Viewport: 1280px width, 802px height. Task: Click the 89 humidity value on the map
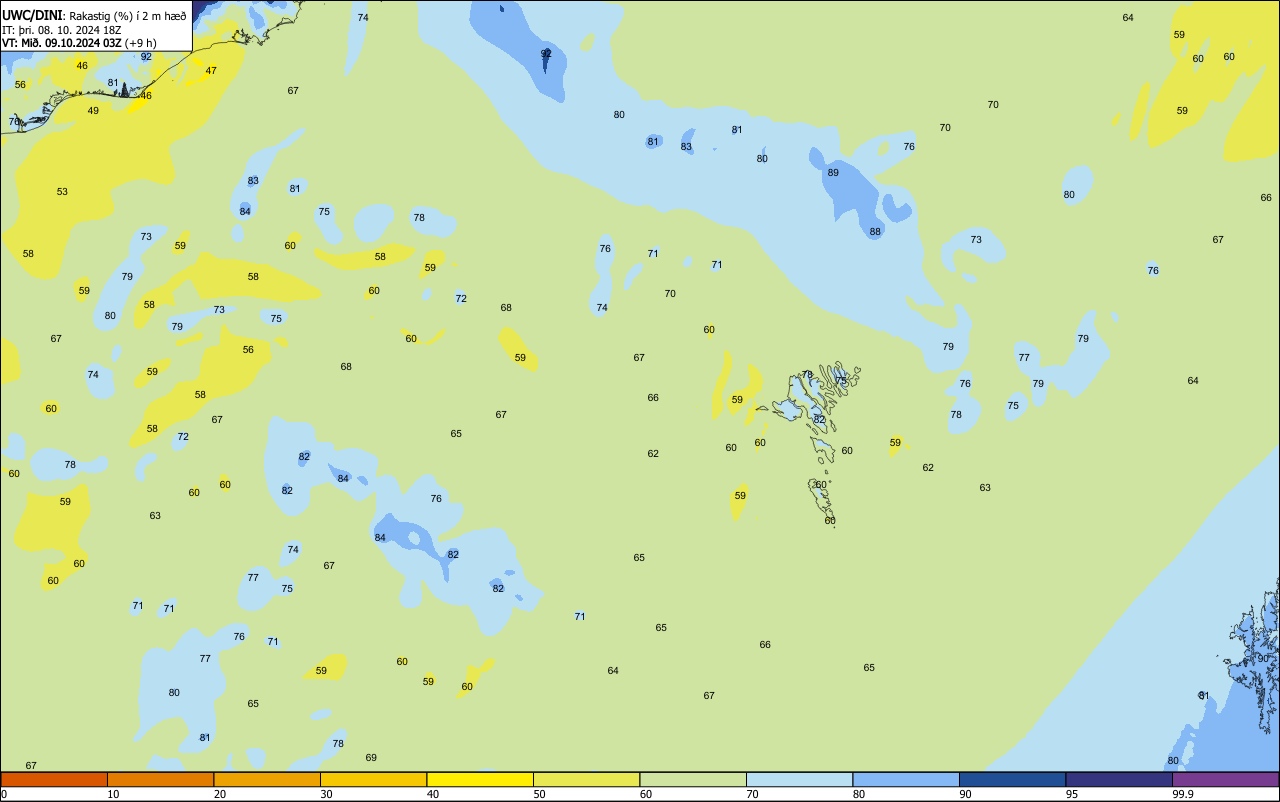point(833,173)
